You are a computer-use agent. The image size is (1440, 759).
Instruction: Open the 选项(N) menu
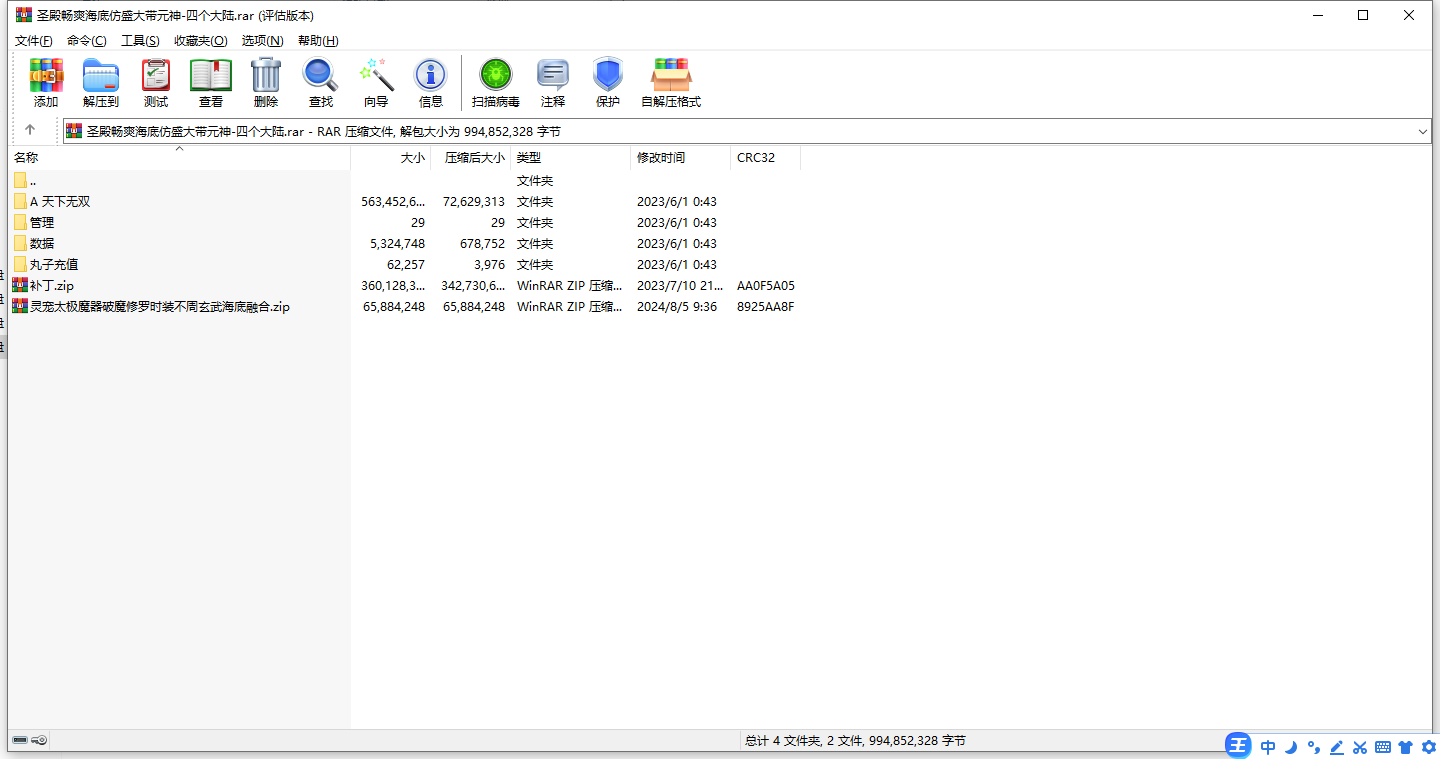262,41
